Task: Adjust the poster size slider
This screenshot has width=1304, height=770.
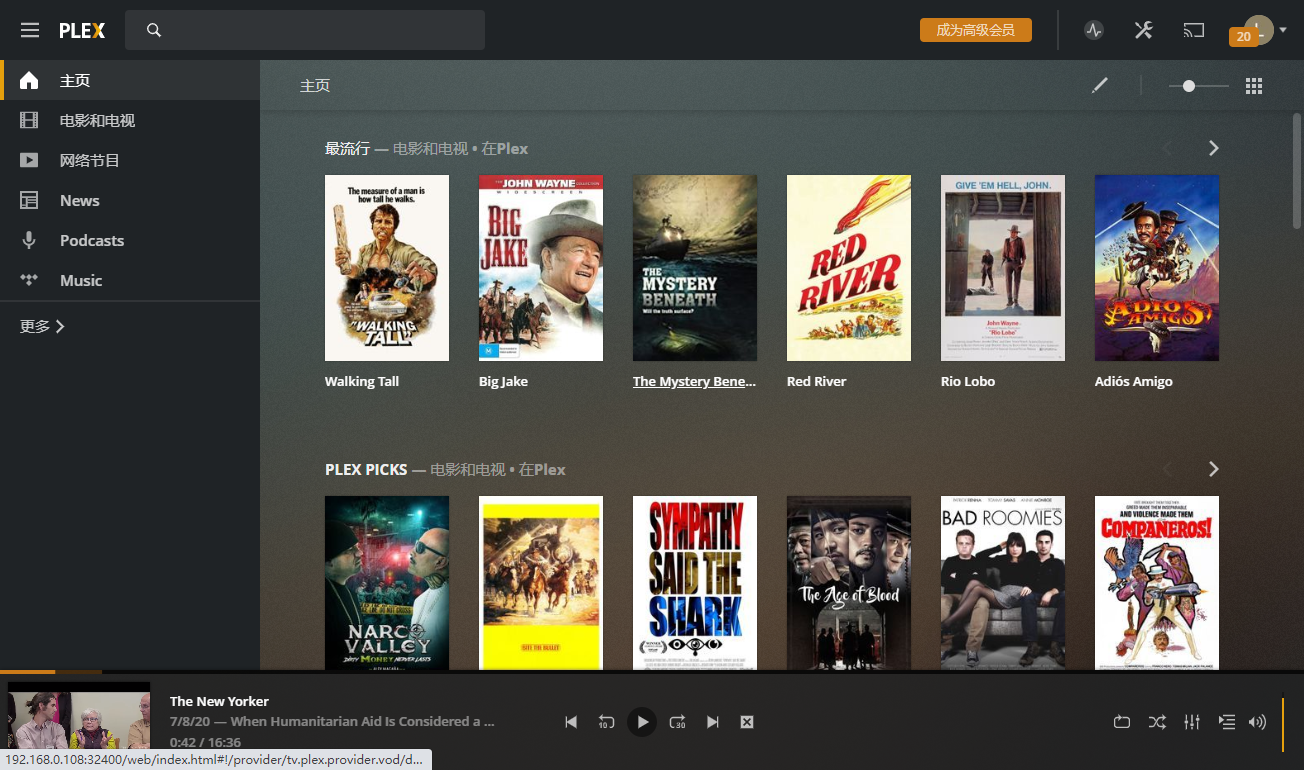Action: (x=1189, y=86)
